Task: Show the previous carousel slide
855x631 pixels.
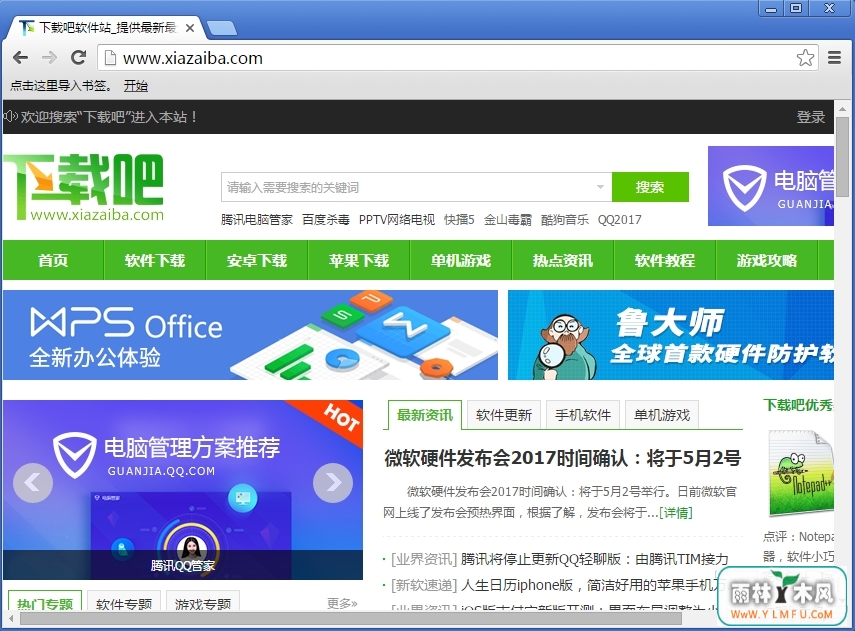Action: click(x=33, y=483)
